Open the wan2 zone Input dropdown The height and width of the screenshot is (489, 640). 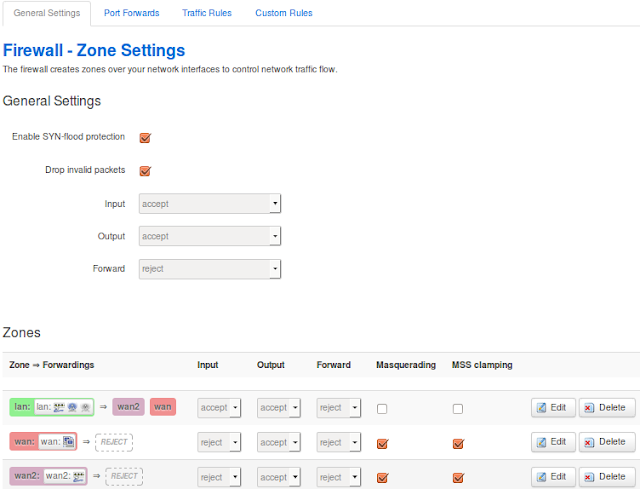coord(219,477)
